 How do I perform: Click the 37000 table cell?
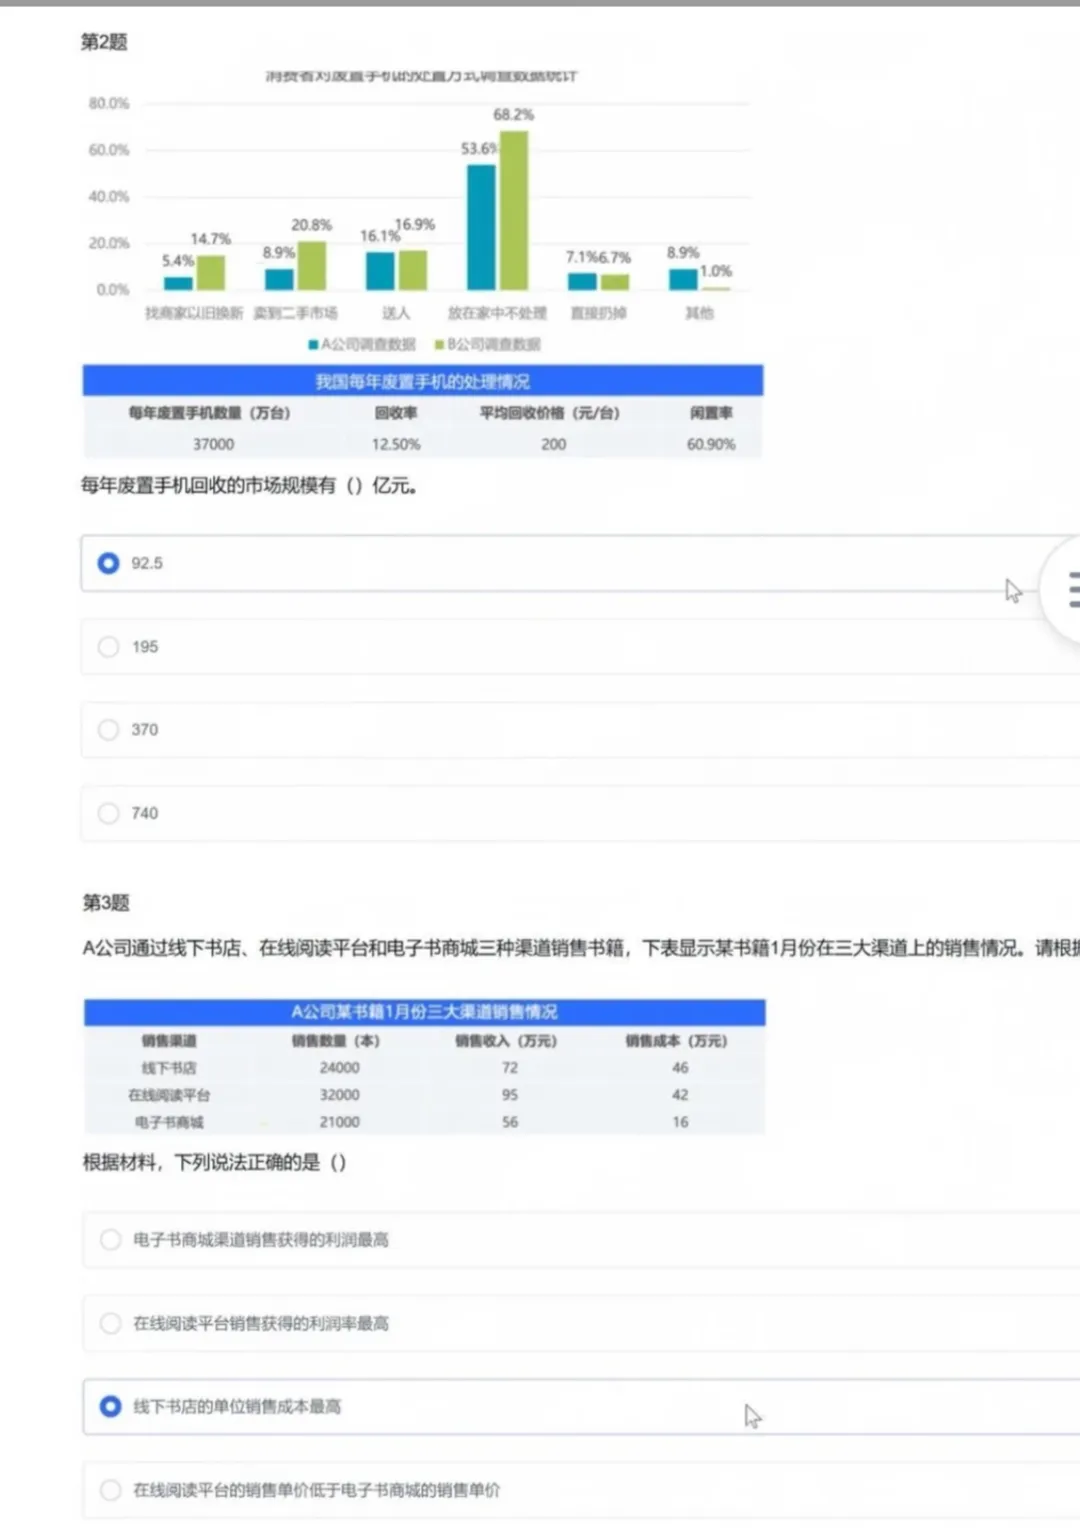tap(213, 444)
